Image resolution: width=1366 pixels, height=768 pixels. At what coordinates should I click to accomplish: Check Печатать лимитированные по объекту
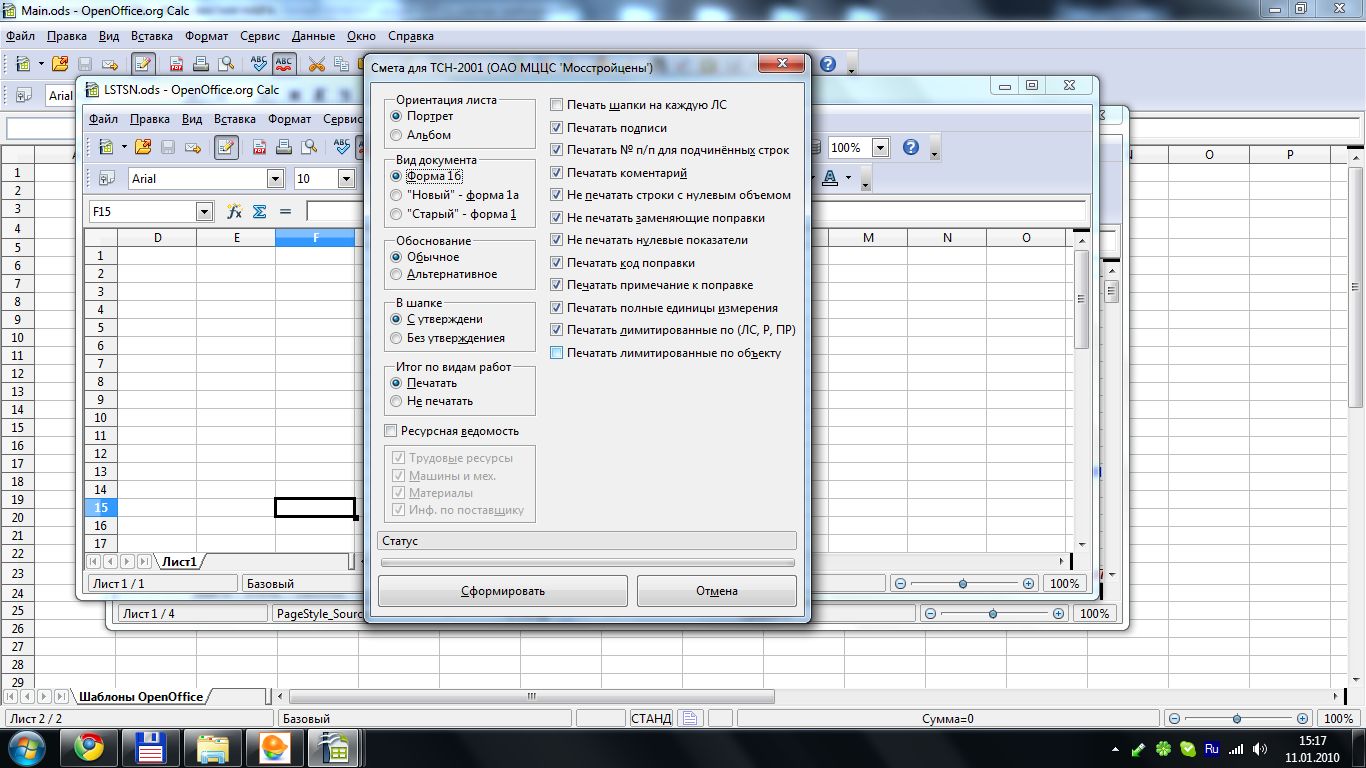point(666,353)
